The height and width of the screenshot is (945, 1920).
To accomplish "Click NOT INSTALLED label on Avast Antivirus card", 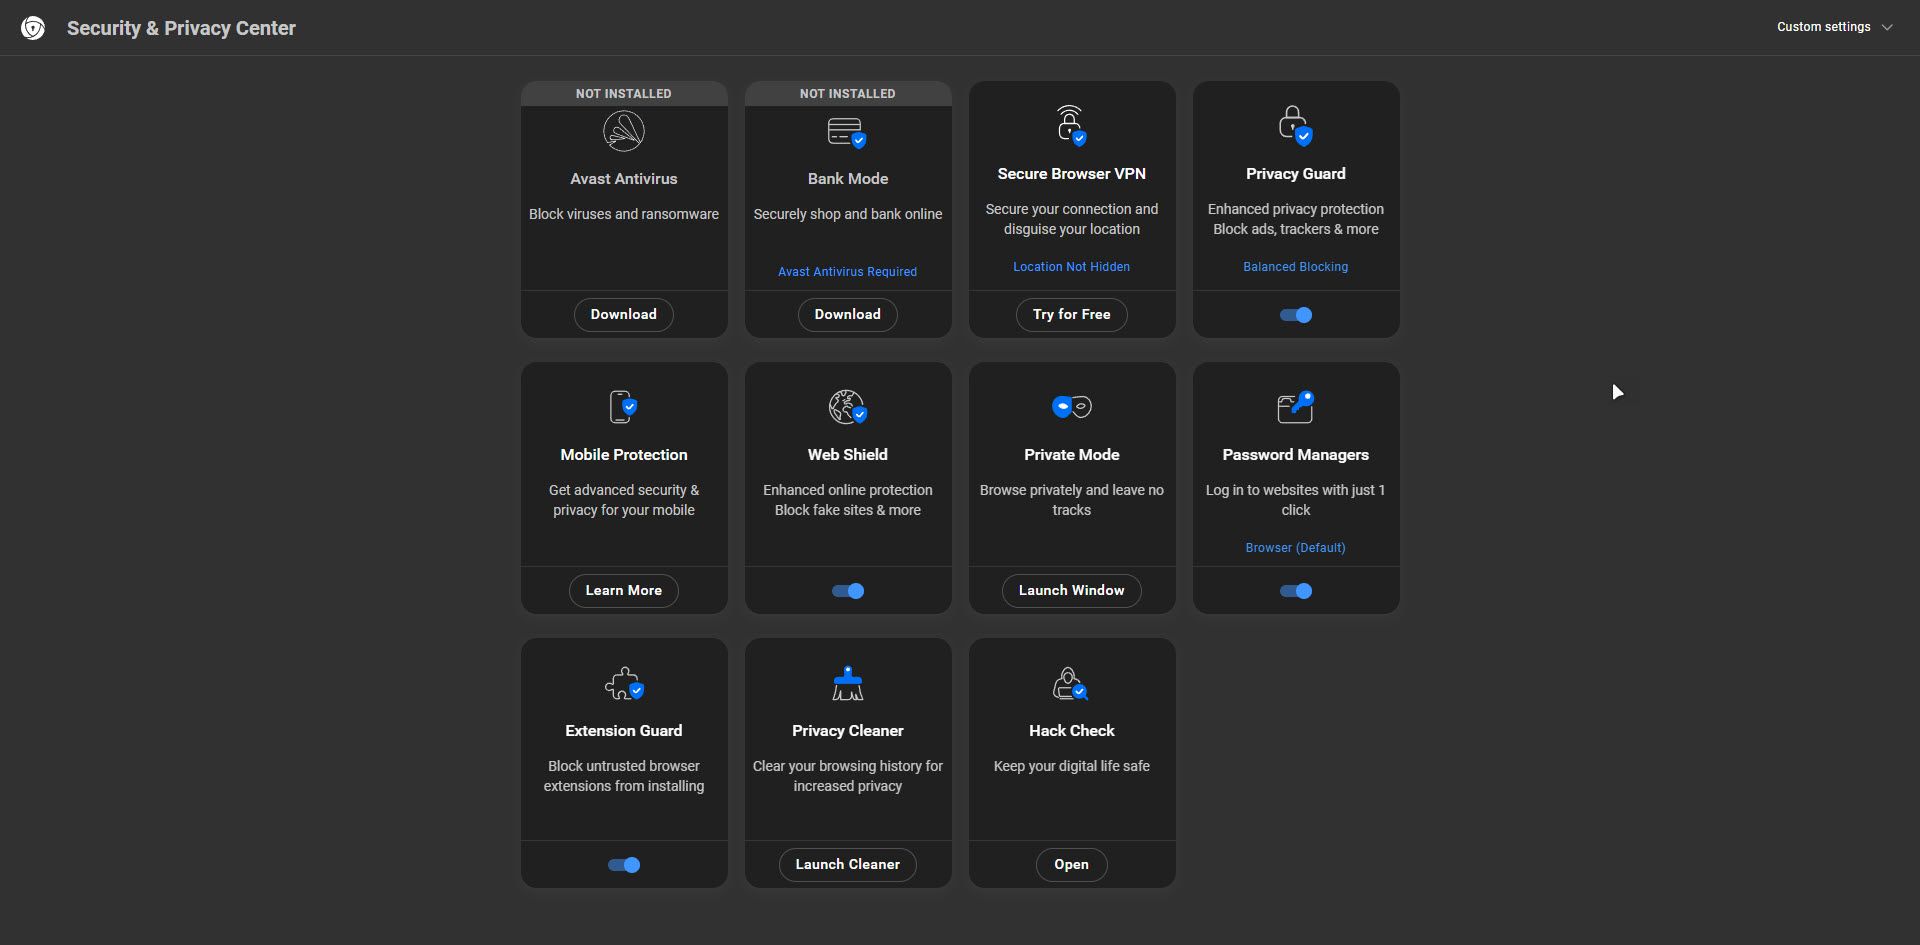I will pos(624,94).
